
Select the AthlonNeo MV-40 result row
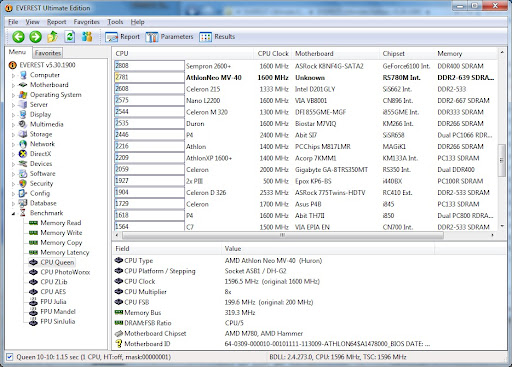pyautogui.click(x=305, y=77)
